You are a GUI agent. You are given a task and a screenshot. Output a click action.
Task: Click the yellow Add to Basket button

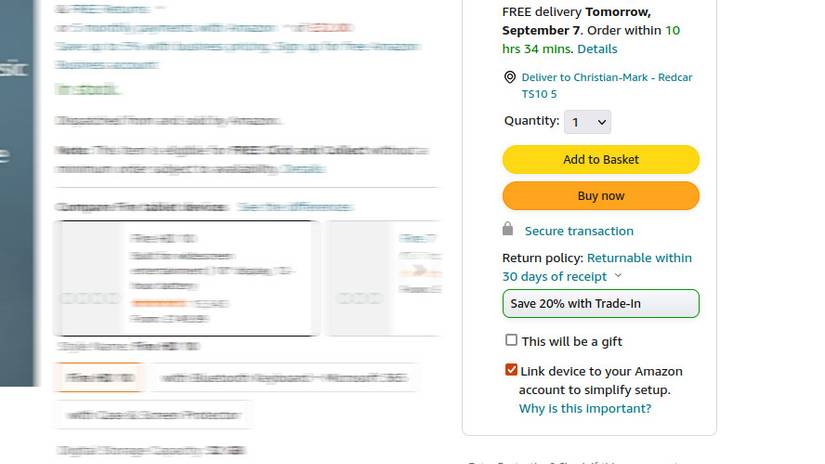pyautogui.click(x=600, y=159)
